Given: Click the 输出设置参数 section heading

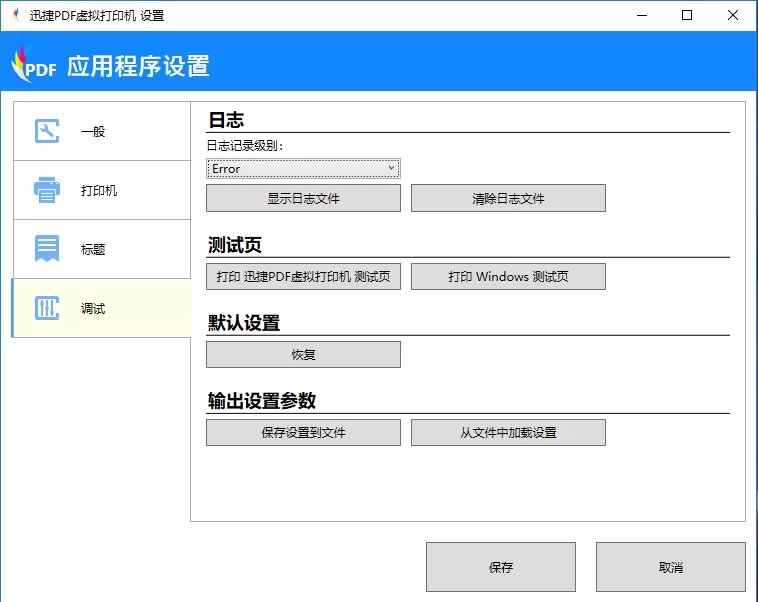Looking at the screenshot, I should point(262,400).
